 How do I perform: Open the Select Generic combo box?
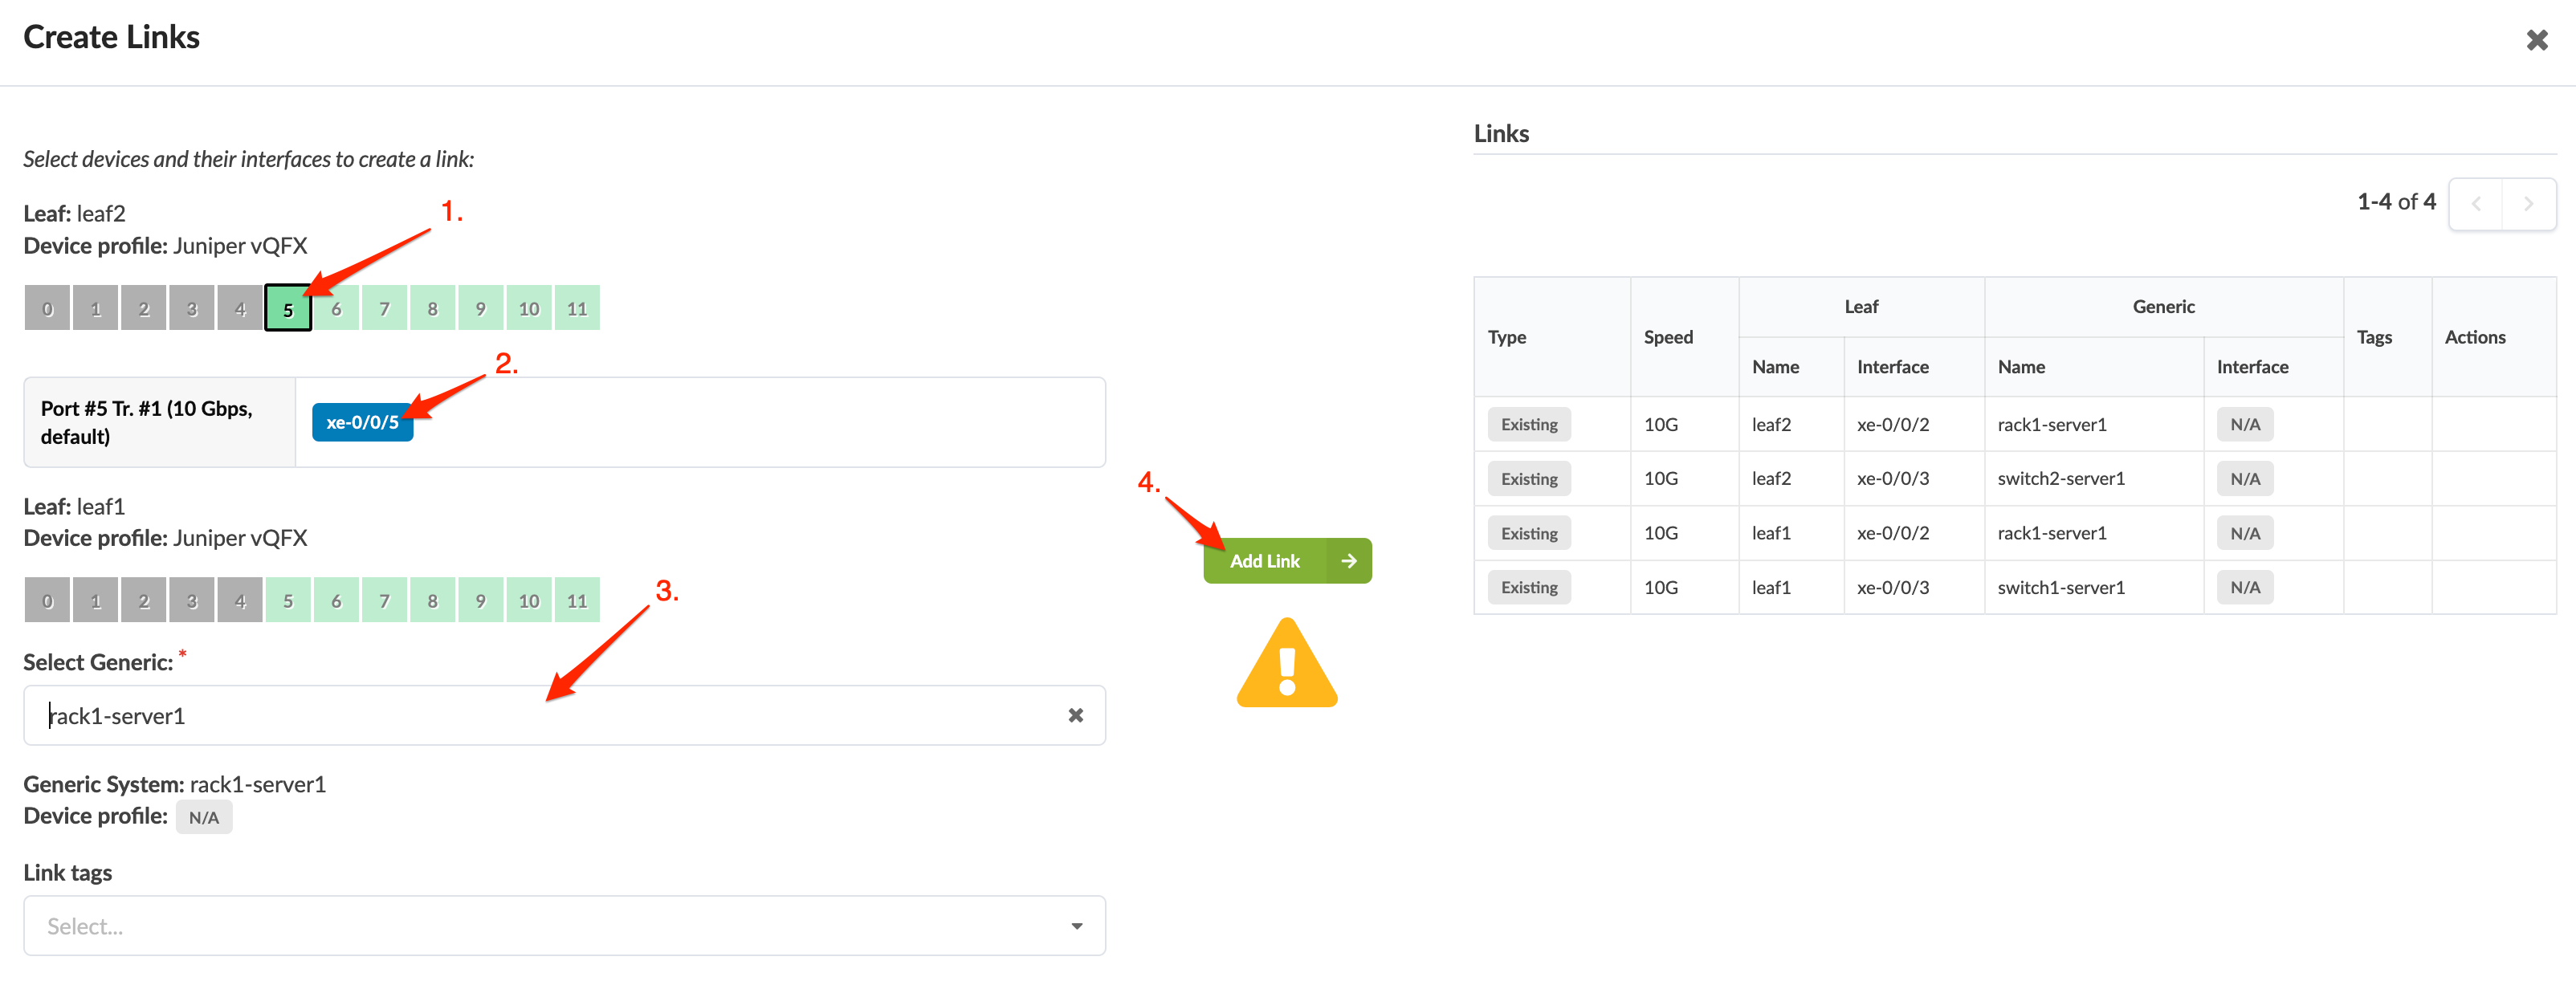[540, 715]
